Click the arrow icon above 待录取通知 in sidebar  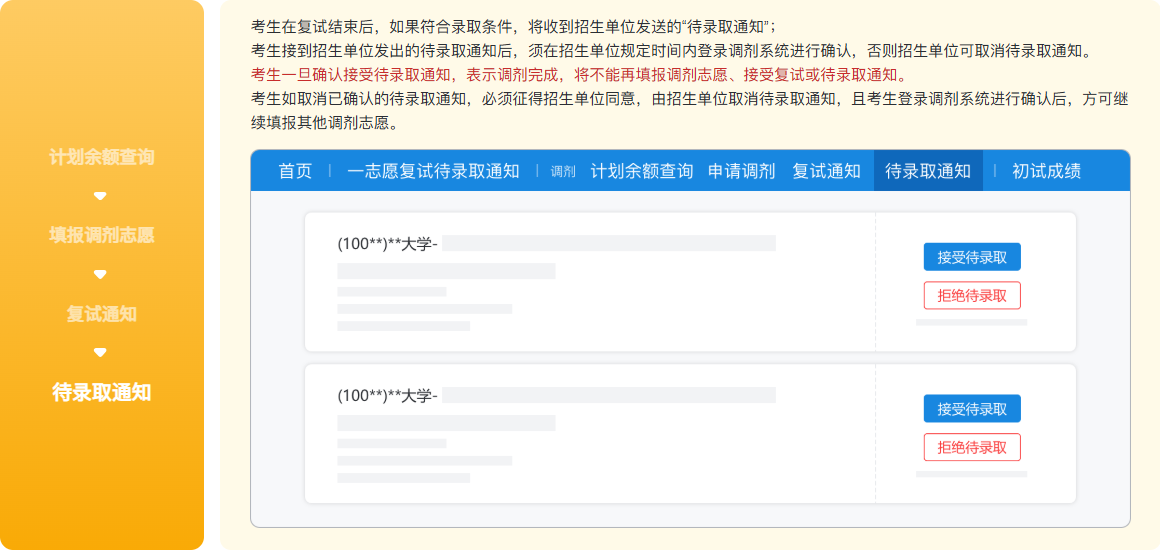pyautogui.click(x=100, y=352)
